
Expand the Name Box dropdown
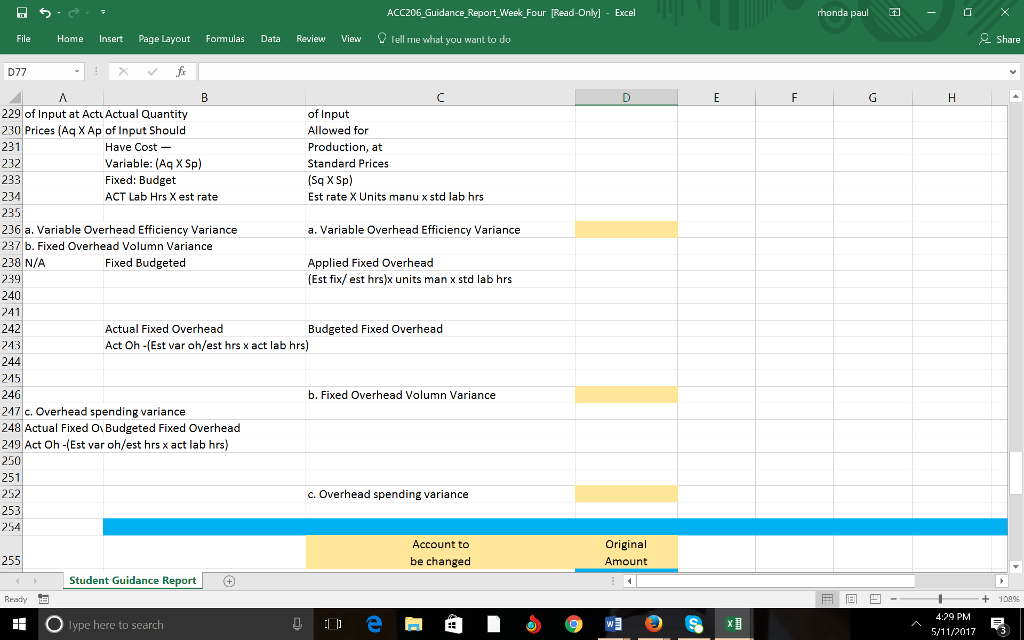pyautogui.click(x=77, y=72)
